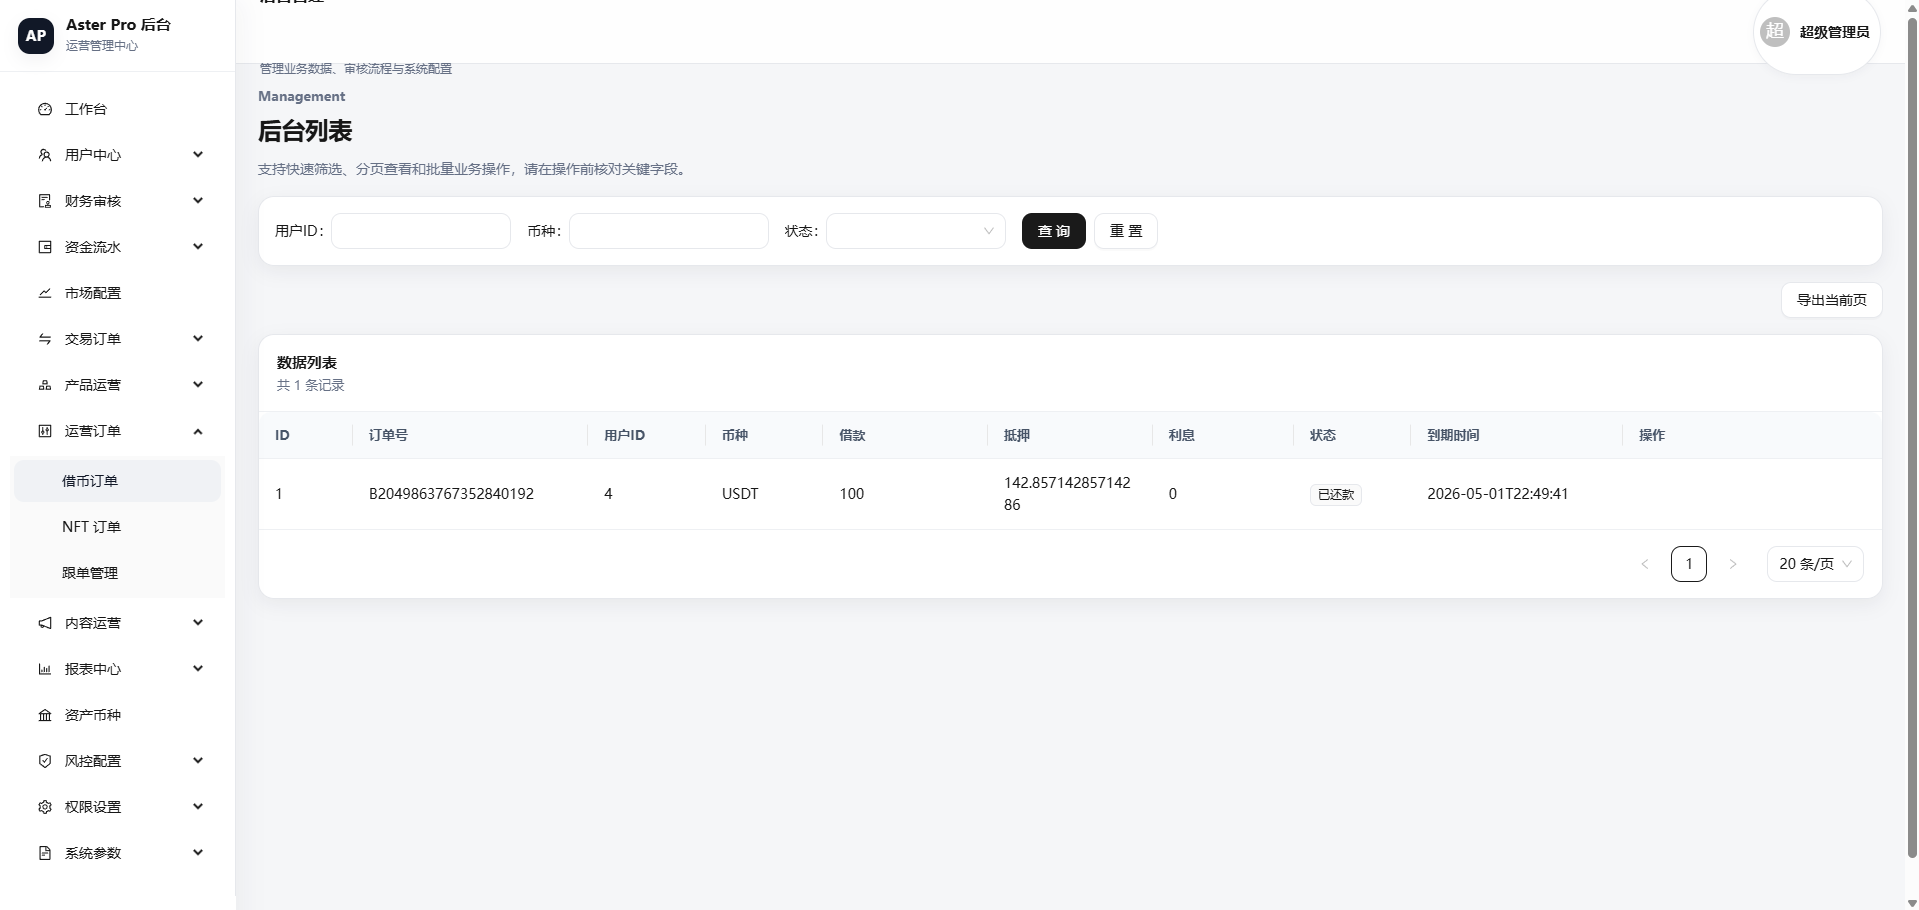The height and width of the screenshot is (910, 1919).
Task: Click the page vertical scrollbar
Action: (1911, 440)
